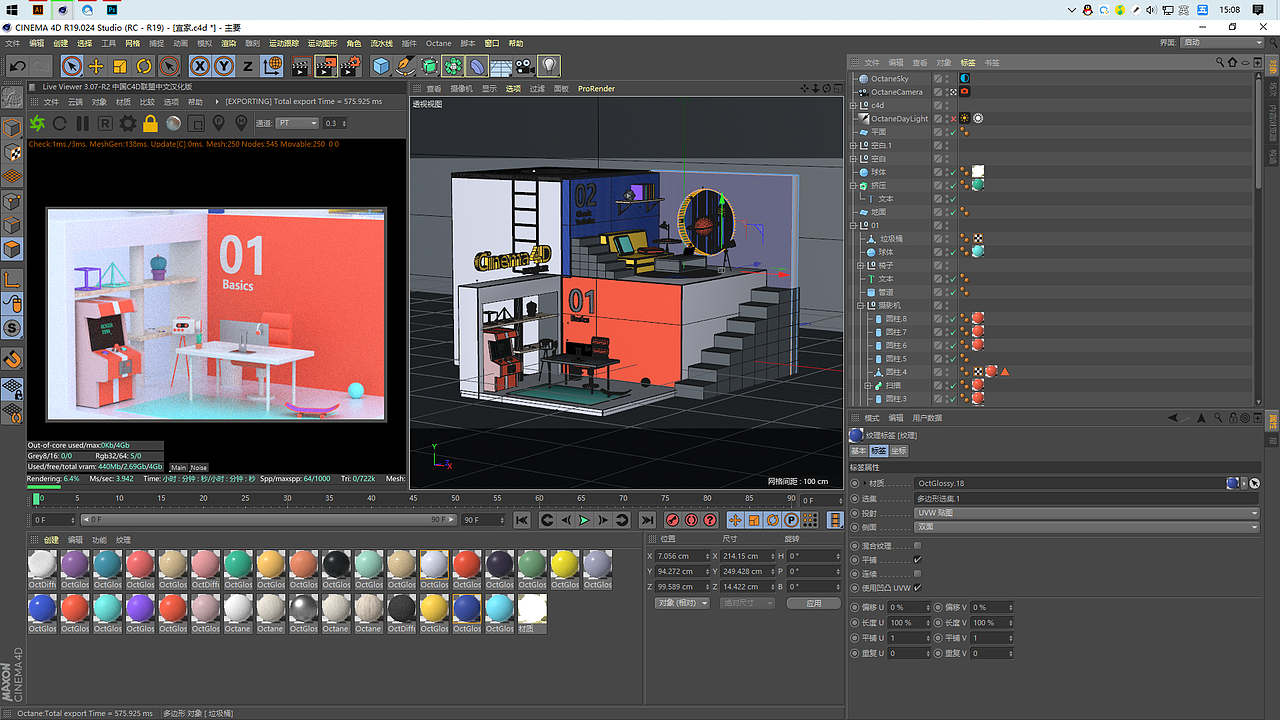
Task: Open the Edit Render Settings icon
Action: pos(350,66)
